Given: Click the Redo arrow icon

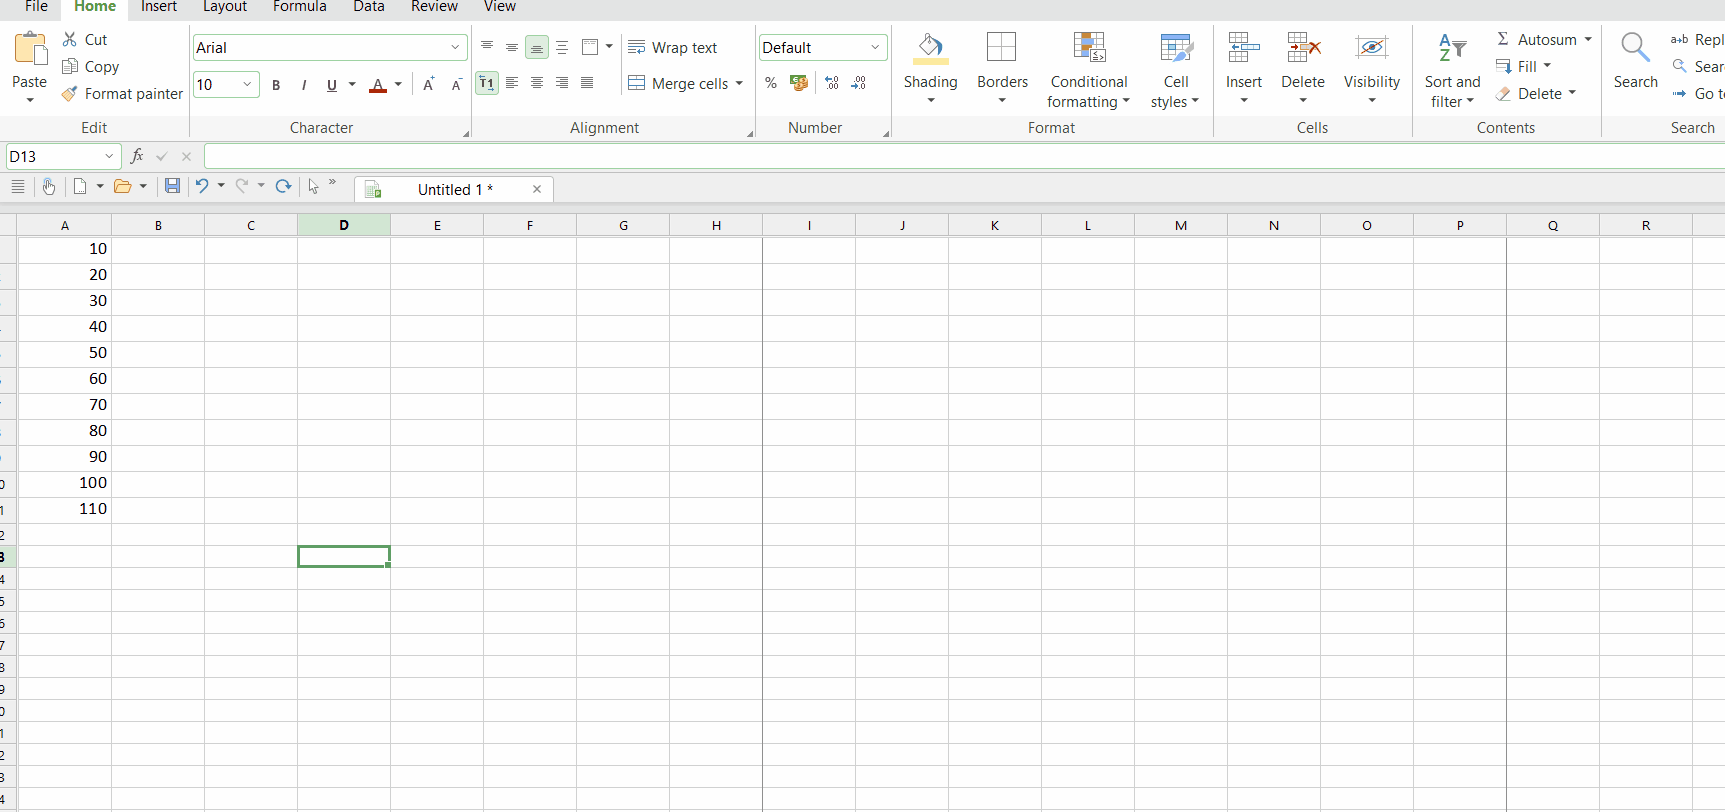Looking at the screenshot, I should pyautogui.click(x=242, y=186).
